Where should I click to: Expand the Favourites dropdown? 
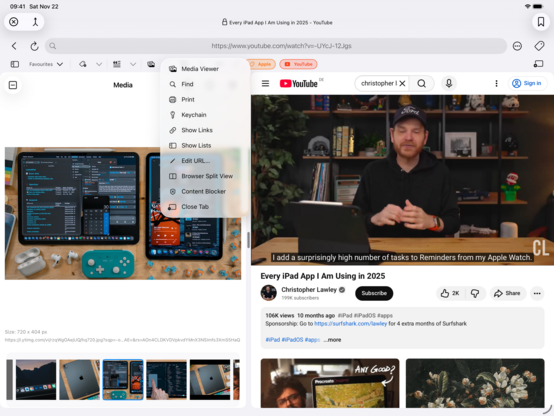point(46,64)
